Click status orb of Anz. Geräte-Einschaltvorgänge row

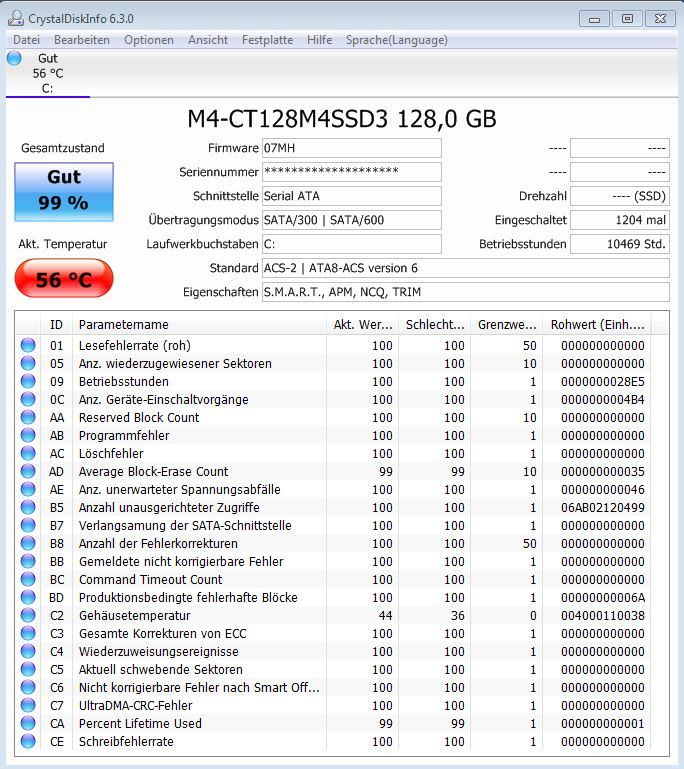(x=28, y=399)
